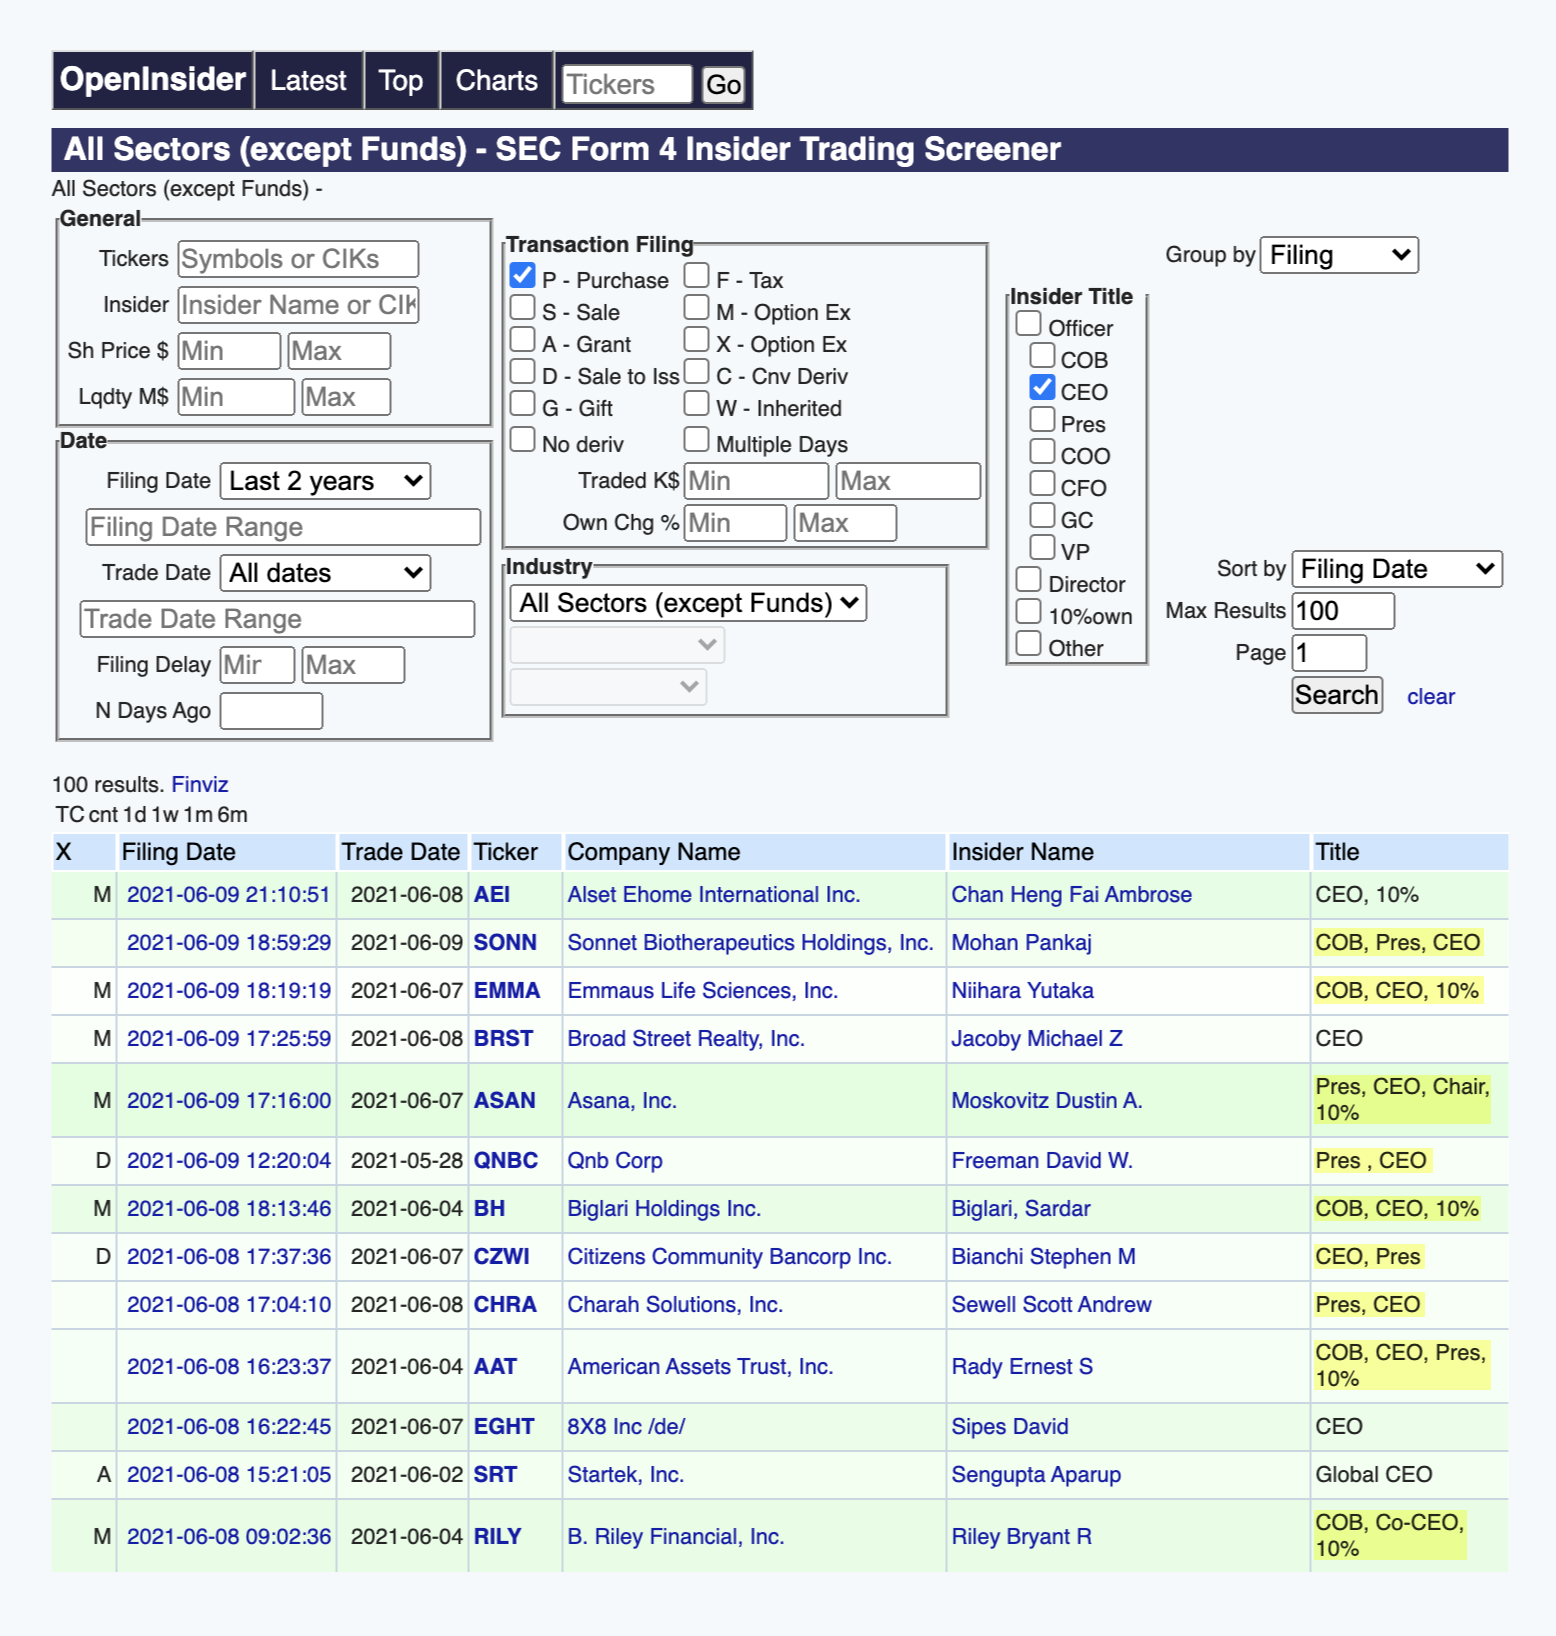Sort table by Ticker column header
The height and width of the screenshot is (1636, 1556).
[x=505, y=852]
